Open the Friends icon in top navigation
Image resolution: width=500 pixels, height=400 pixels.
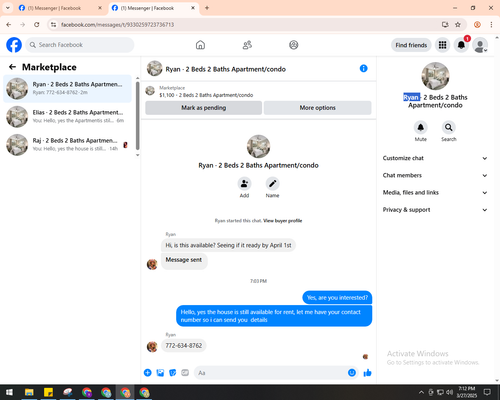pyautogui.click(x=247, y=45)
